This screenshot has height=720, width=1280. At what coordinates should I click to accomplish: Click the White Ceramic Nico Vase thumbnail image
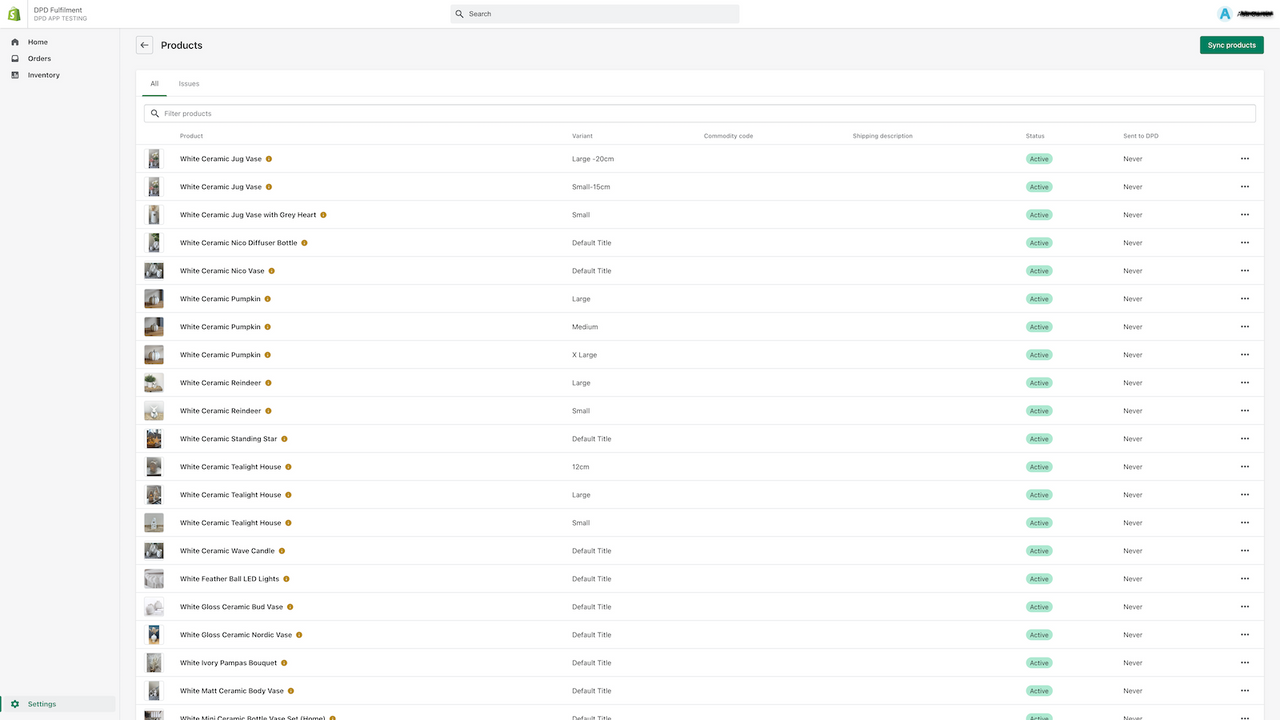[153, 270]
